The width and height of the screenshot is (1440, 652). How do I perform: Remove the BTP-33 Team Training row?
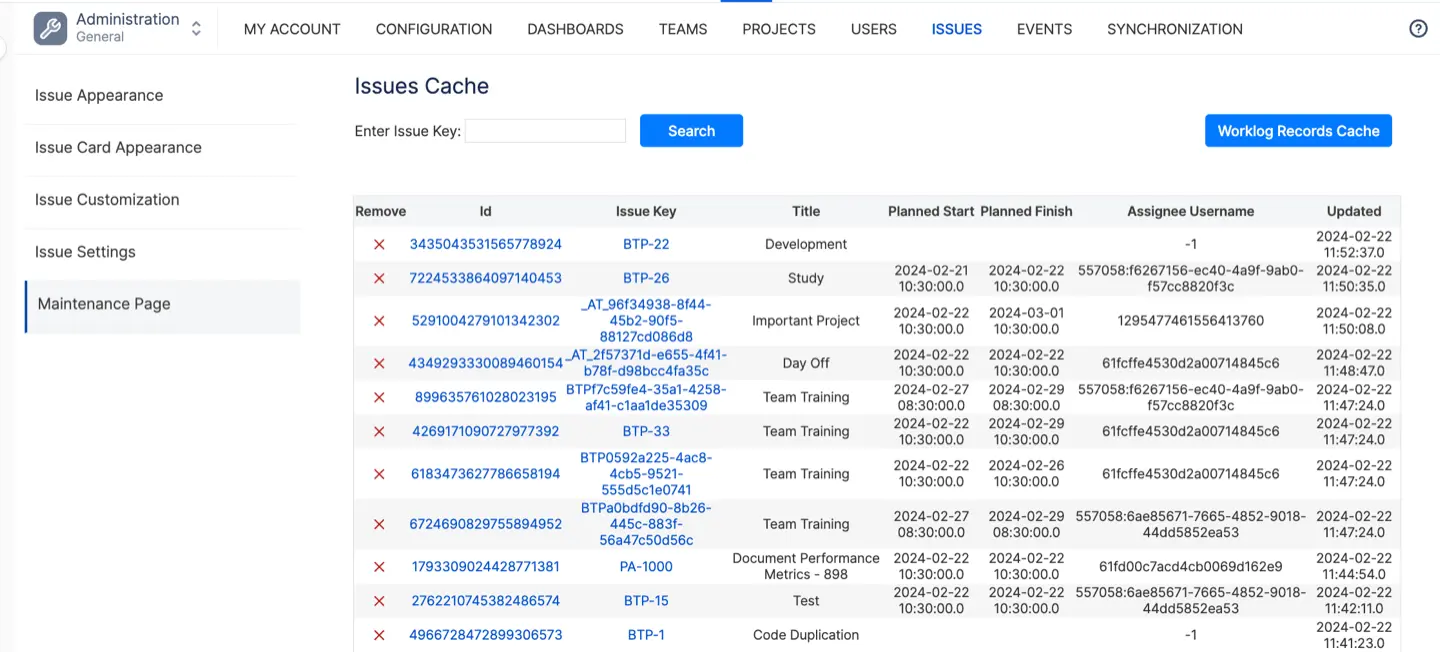[379, 431]
